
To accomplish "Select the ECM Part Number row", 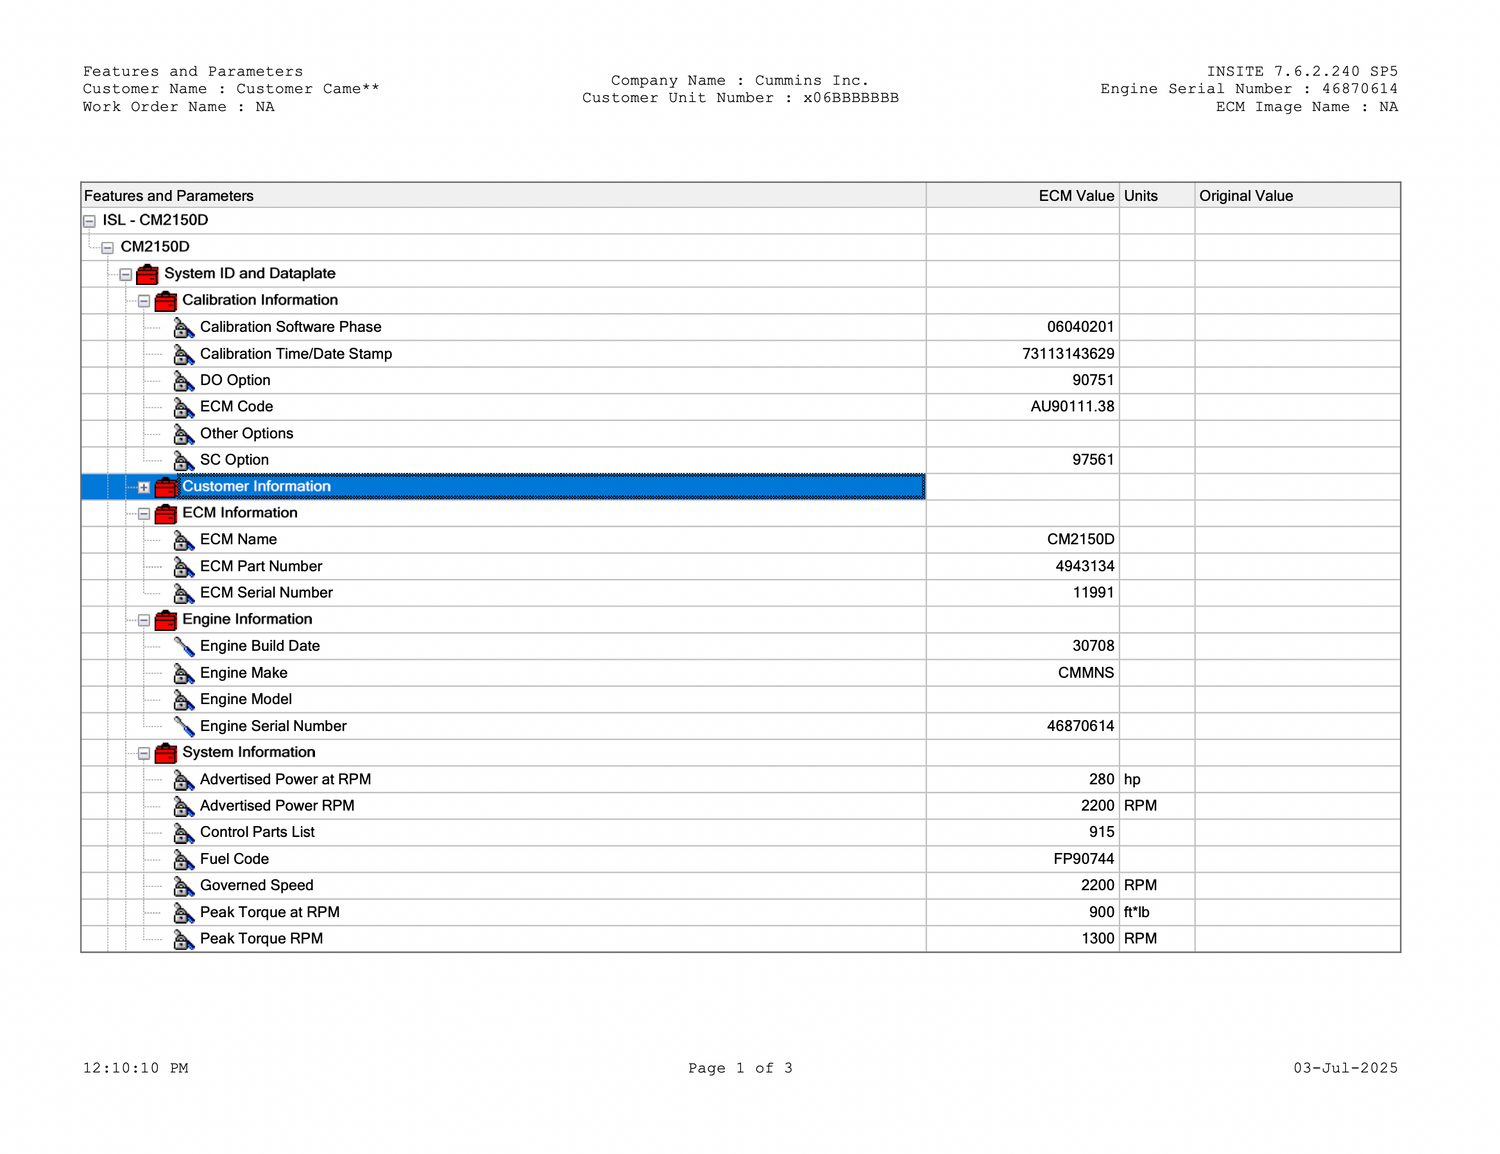I will tap(261, 567).
